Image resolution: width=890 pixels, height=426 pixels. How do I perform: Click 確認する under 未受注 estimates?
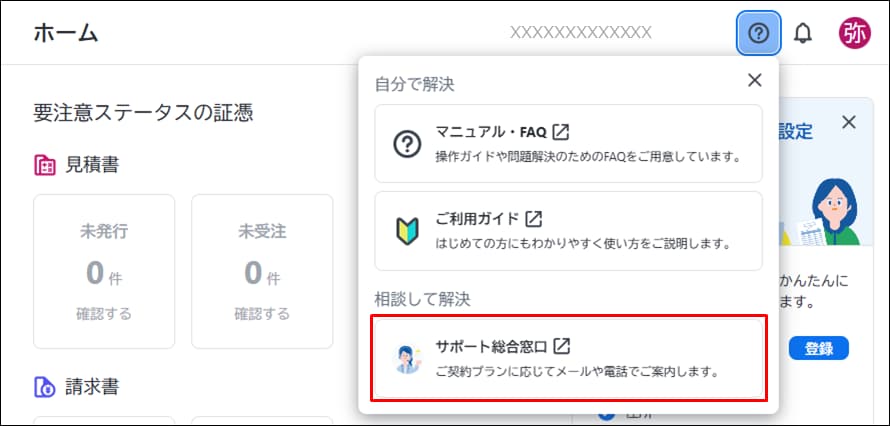(x=262, y=314)
